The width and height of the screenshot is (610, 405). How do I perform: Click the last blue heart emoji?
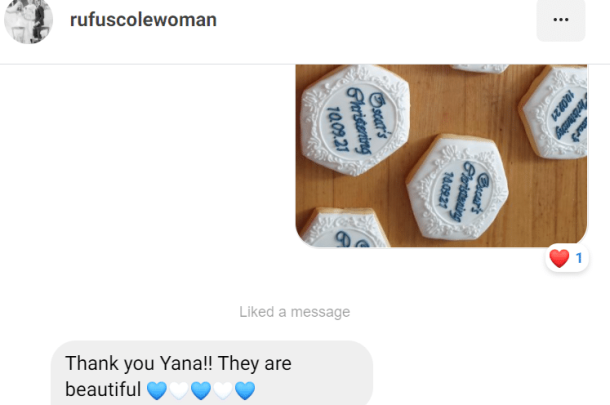point(245,390)
